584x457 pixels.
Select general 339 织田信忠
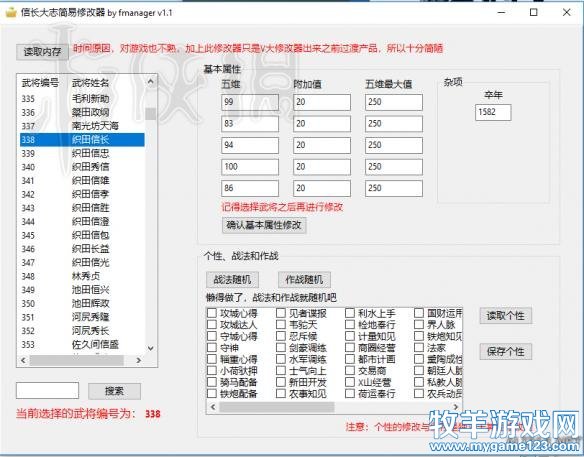pos(82,153)
